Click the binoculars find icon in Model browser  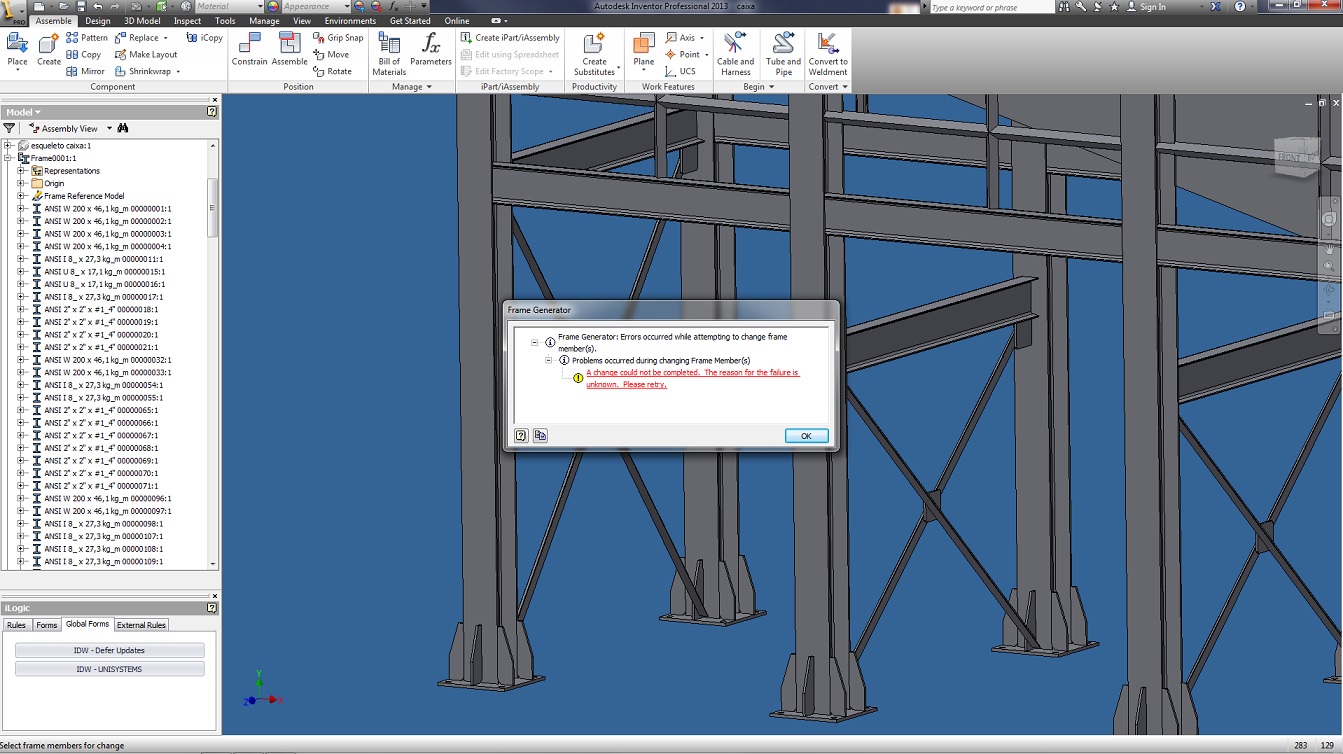tap(123, 128)
